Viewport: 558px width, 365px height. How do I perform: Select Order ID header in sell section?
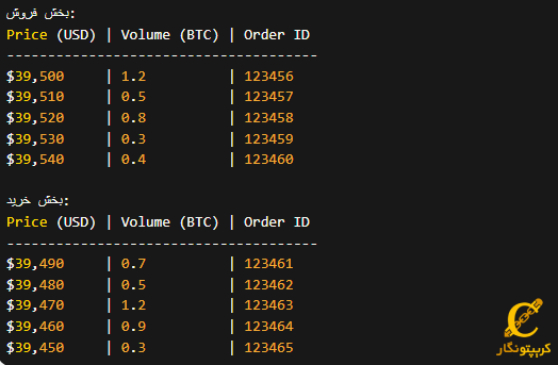click(x=277, y=35)
